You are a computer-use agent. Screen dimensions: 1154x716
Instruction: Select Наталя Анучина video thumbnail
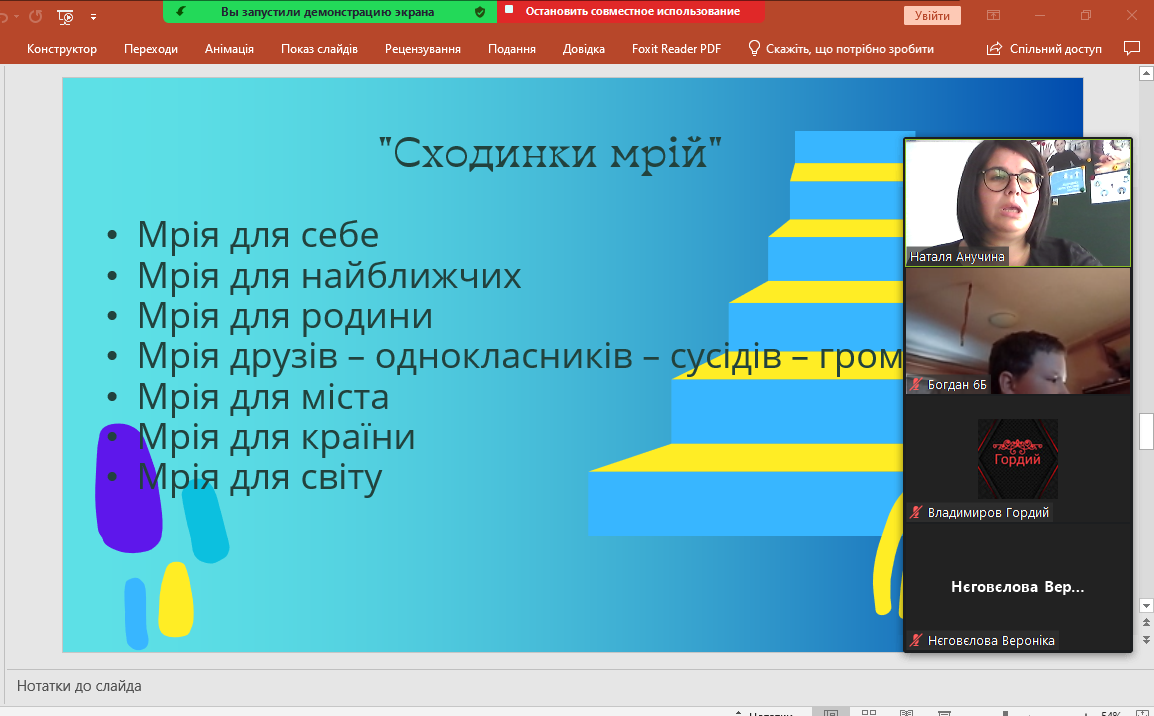[x=1017, y=202]
